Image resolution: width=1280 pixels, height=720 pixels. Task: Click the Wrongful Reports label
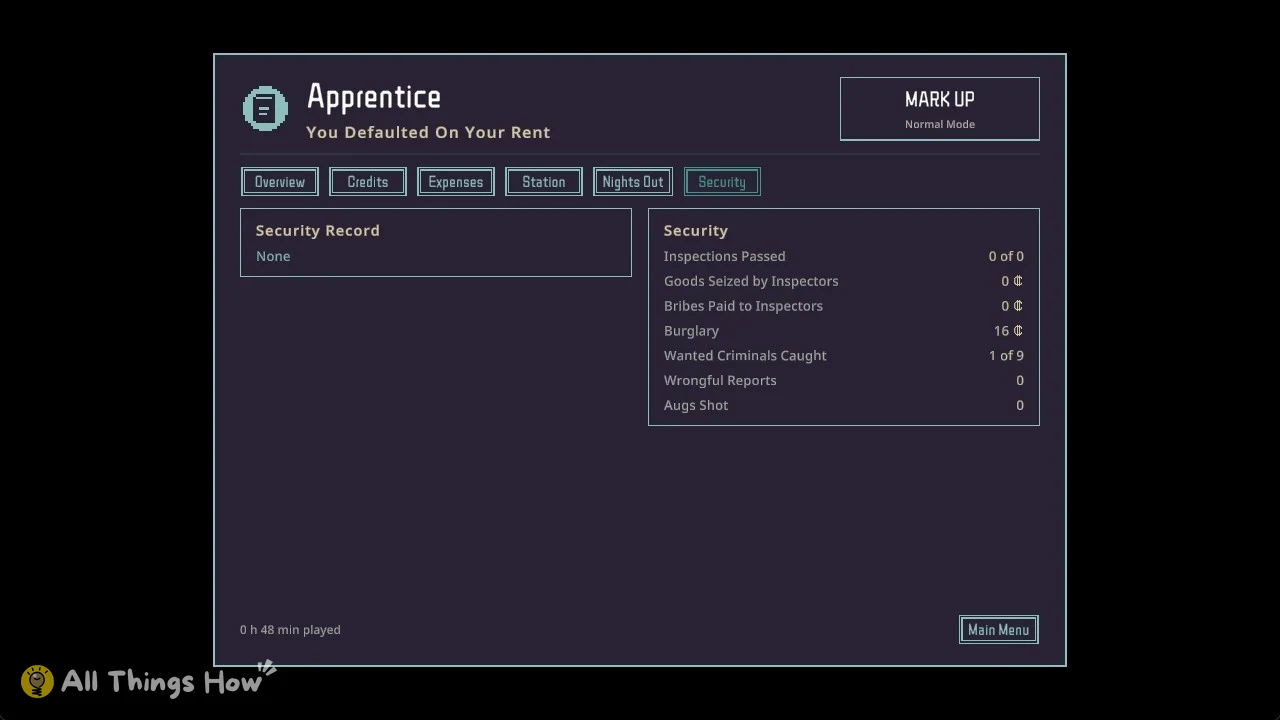click(720, 380)
